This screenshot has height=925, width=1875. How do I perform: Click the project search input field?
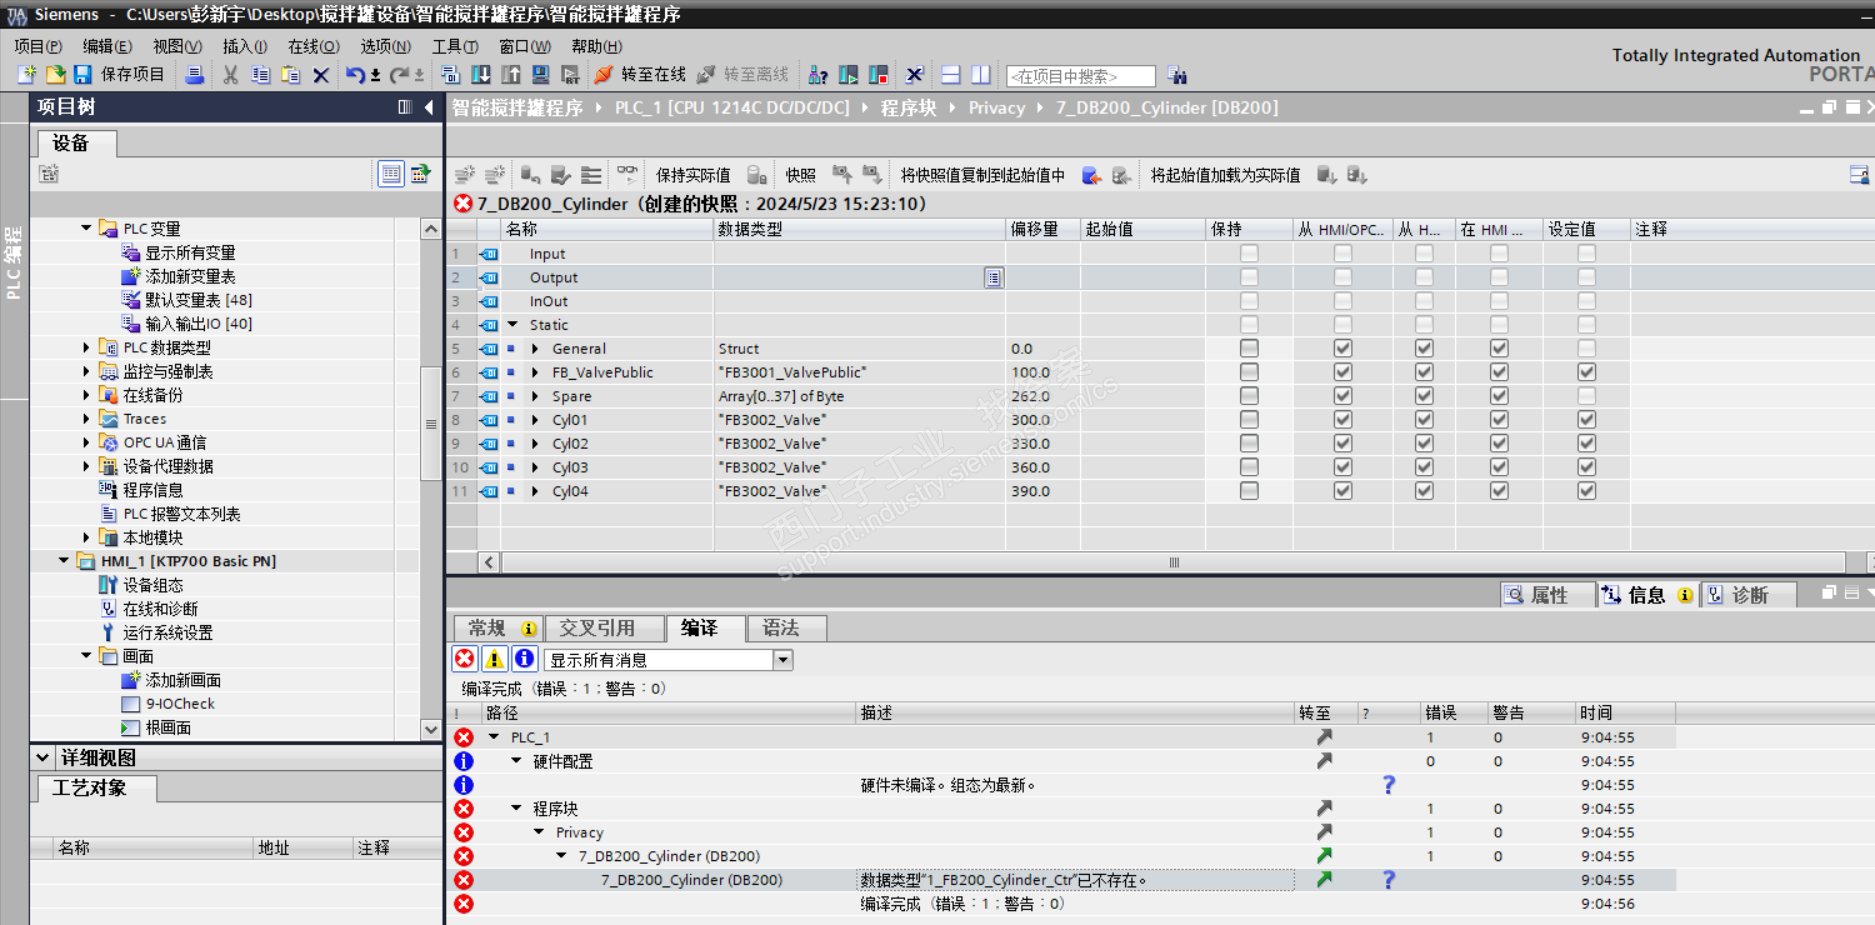(x=1080, y=76)
